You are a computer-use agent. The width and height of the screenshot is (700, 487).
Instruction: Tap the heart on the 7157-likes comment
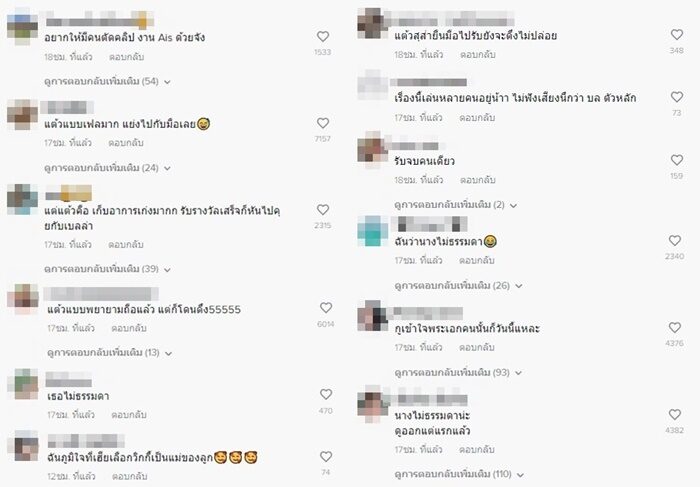[323, 123]
